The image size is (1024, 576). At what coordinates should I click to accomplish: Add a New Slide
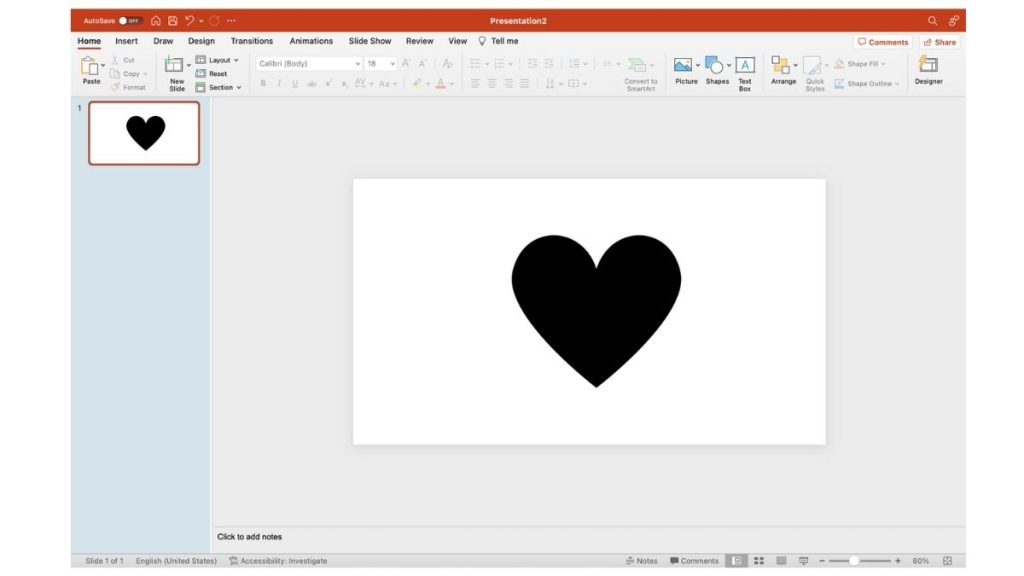coord(174,73)
